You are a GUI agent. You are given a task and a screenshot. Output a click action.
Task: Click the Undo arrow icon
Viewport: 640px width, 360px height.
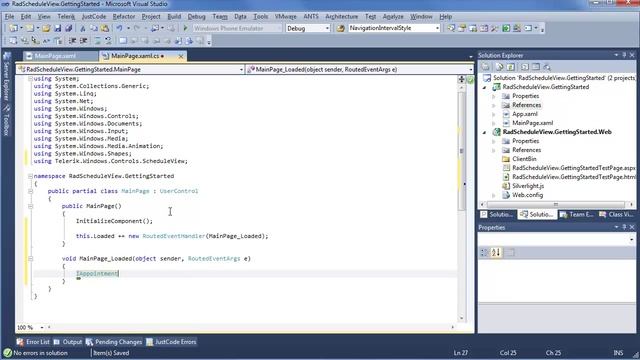click(119, 28)
